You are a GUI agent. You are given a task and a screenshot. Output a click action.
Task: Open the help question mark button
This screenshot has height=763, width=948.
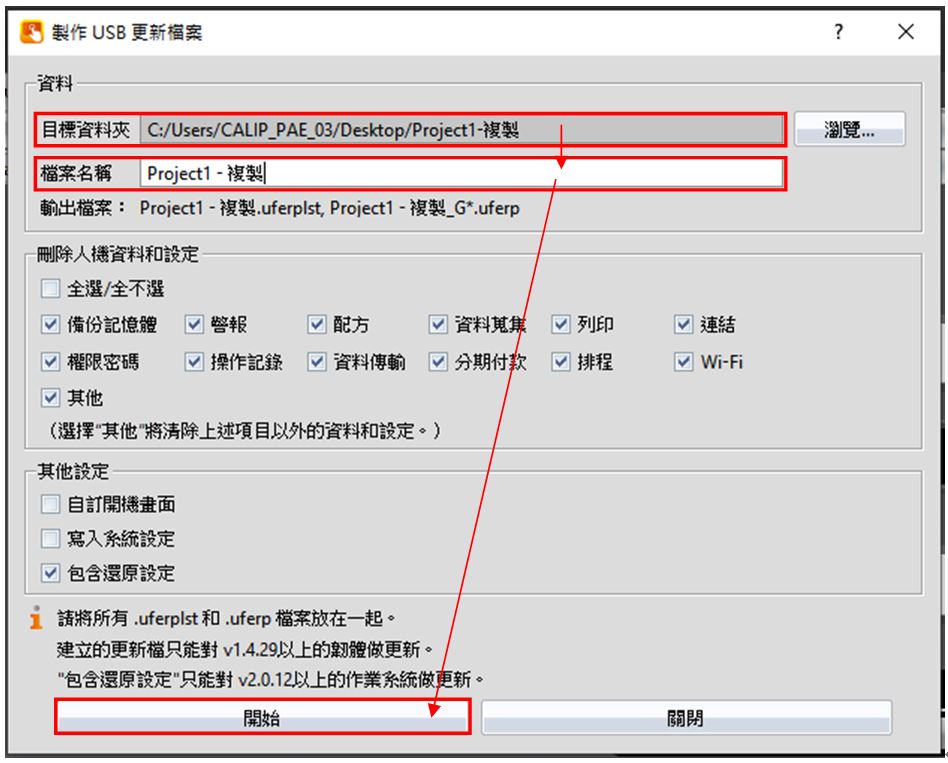coord(838,31)
